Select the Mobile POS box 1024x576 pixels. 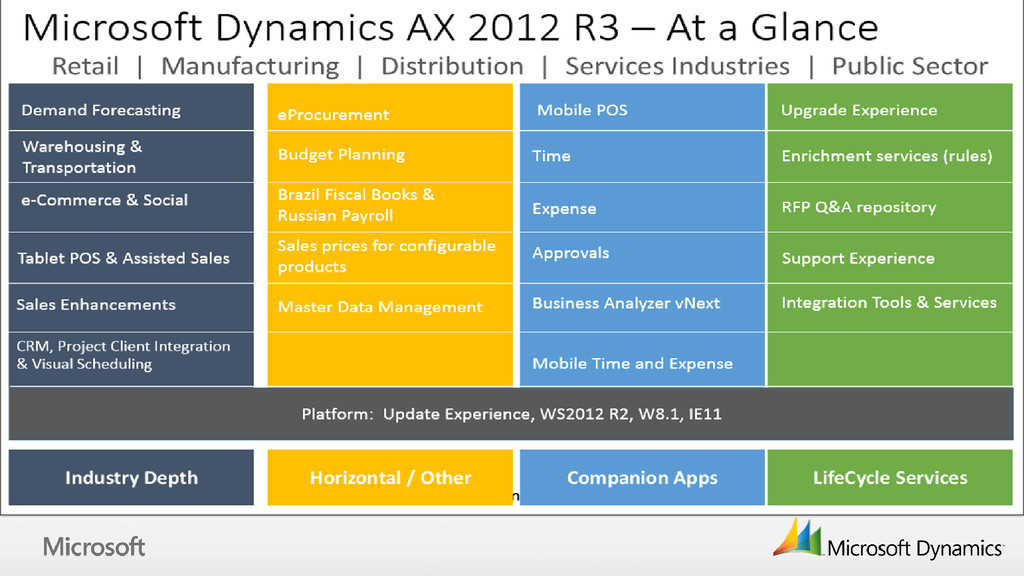[x=642, y=107]
